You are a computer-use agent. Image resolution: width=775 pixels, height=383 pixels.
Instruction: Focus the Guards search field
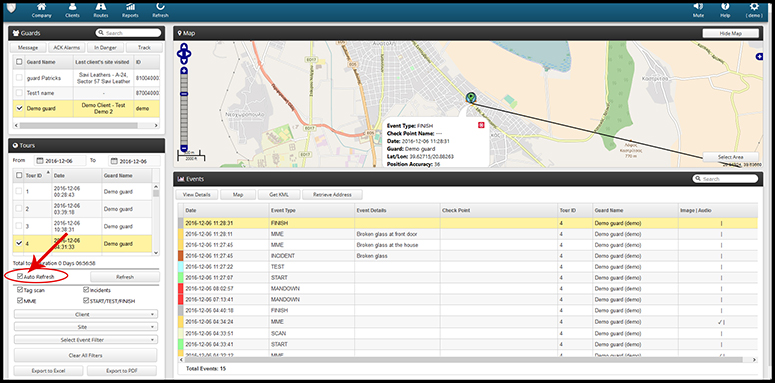coord(129,33)
